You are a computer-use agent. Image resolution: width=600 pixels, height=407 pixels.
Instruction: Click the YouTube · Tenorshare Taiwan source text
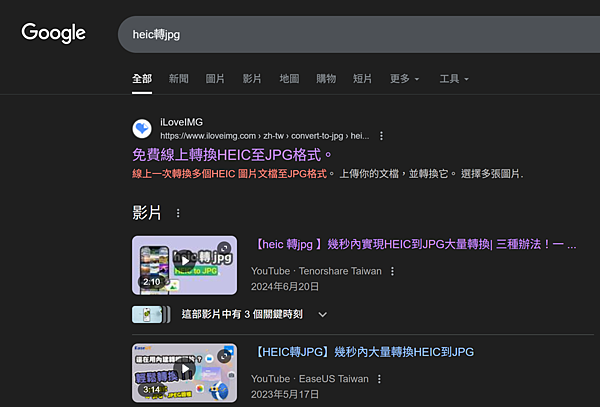coord(316,271)
